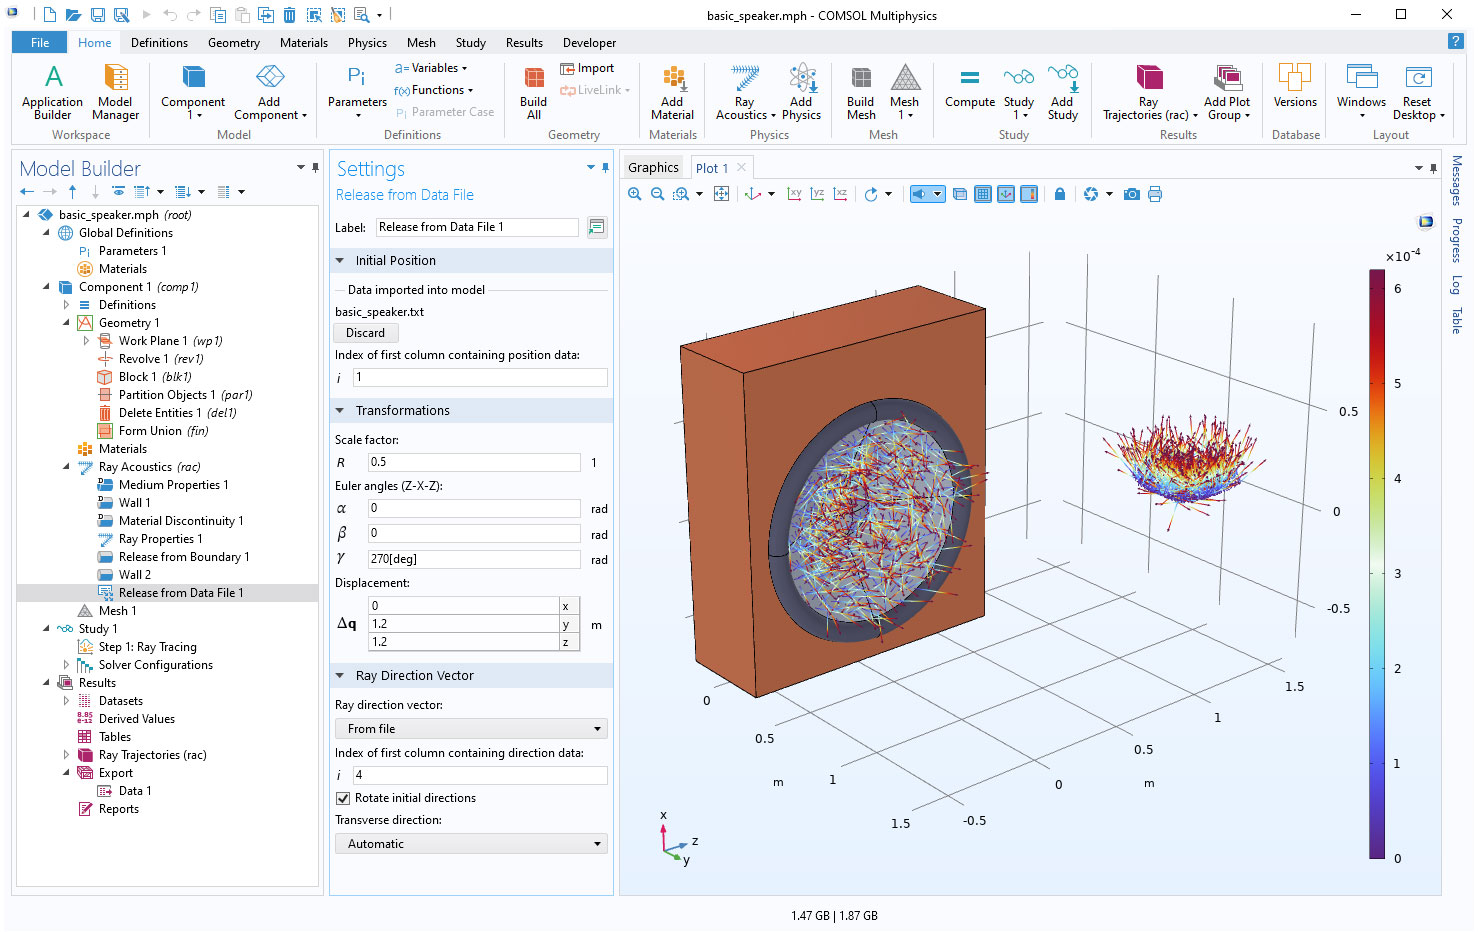The height and width of the screenshot is (932, 1478).
Task: Click the Discard button
Action: [x=365, y=333]
